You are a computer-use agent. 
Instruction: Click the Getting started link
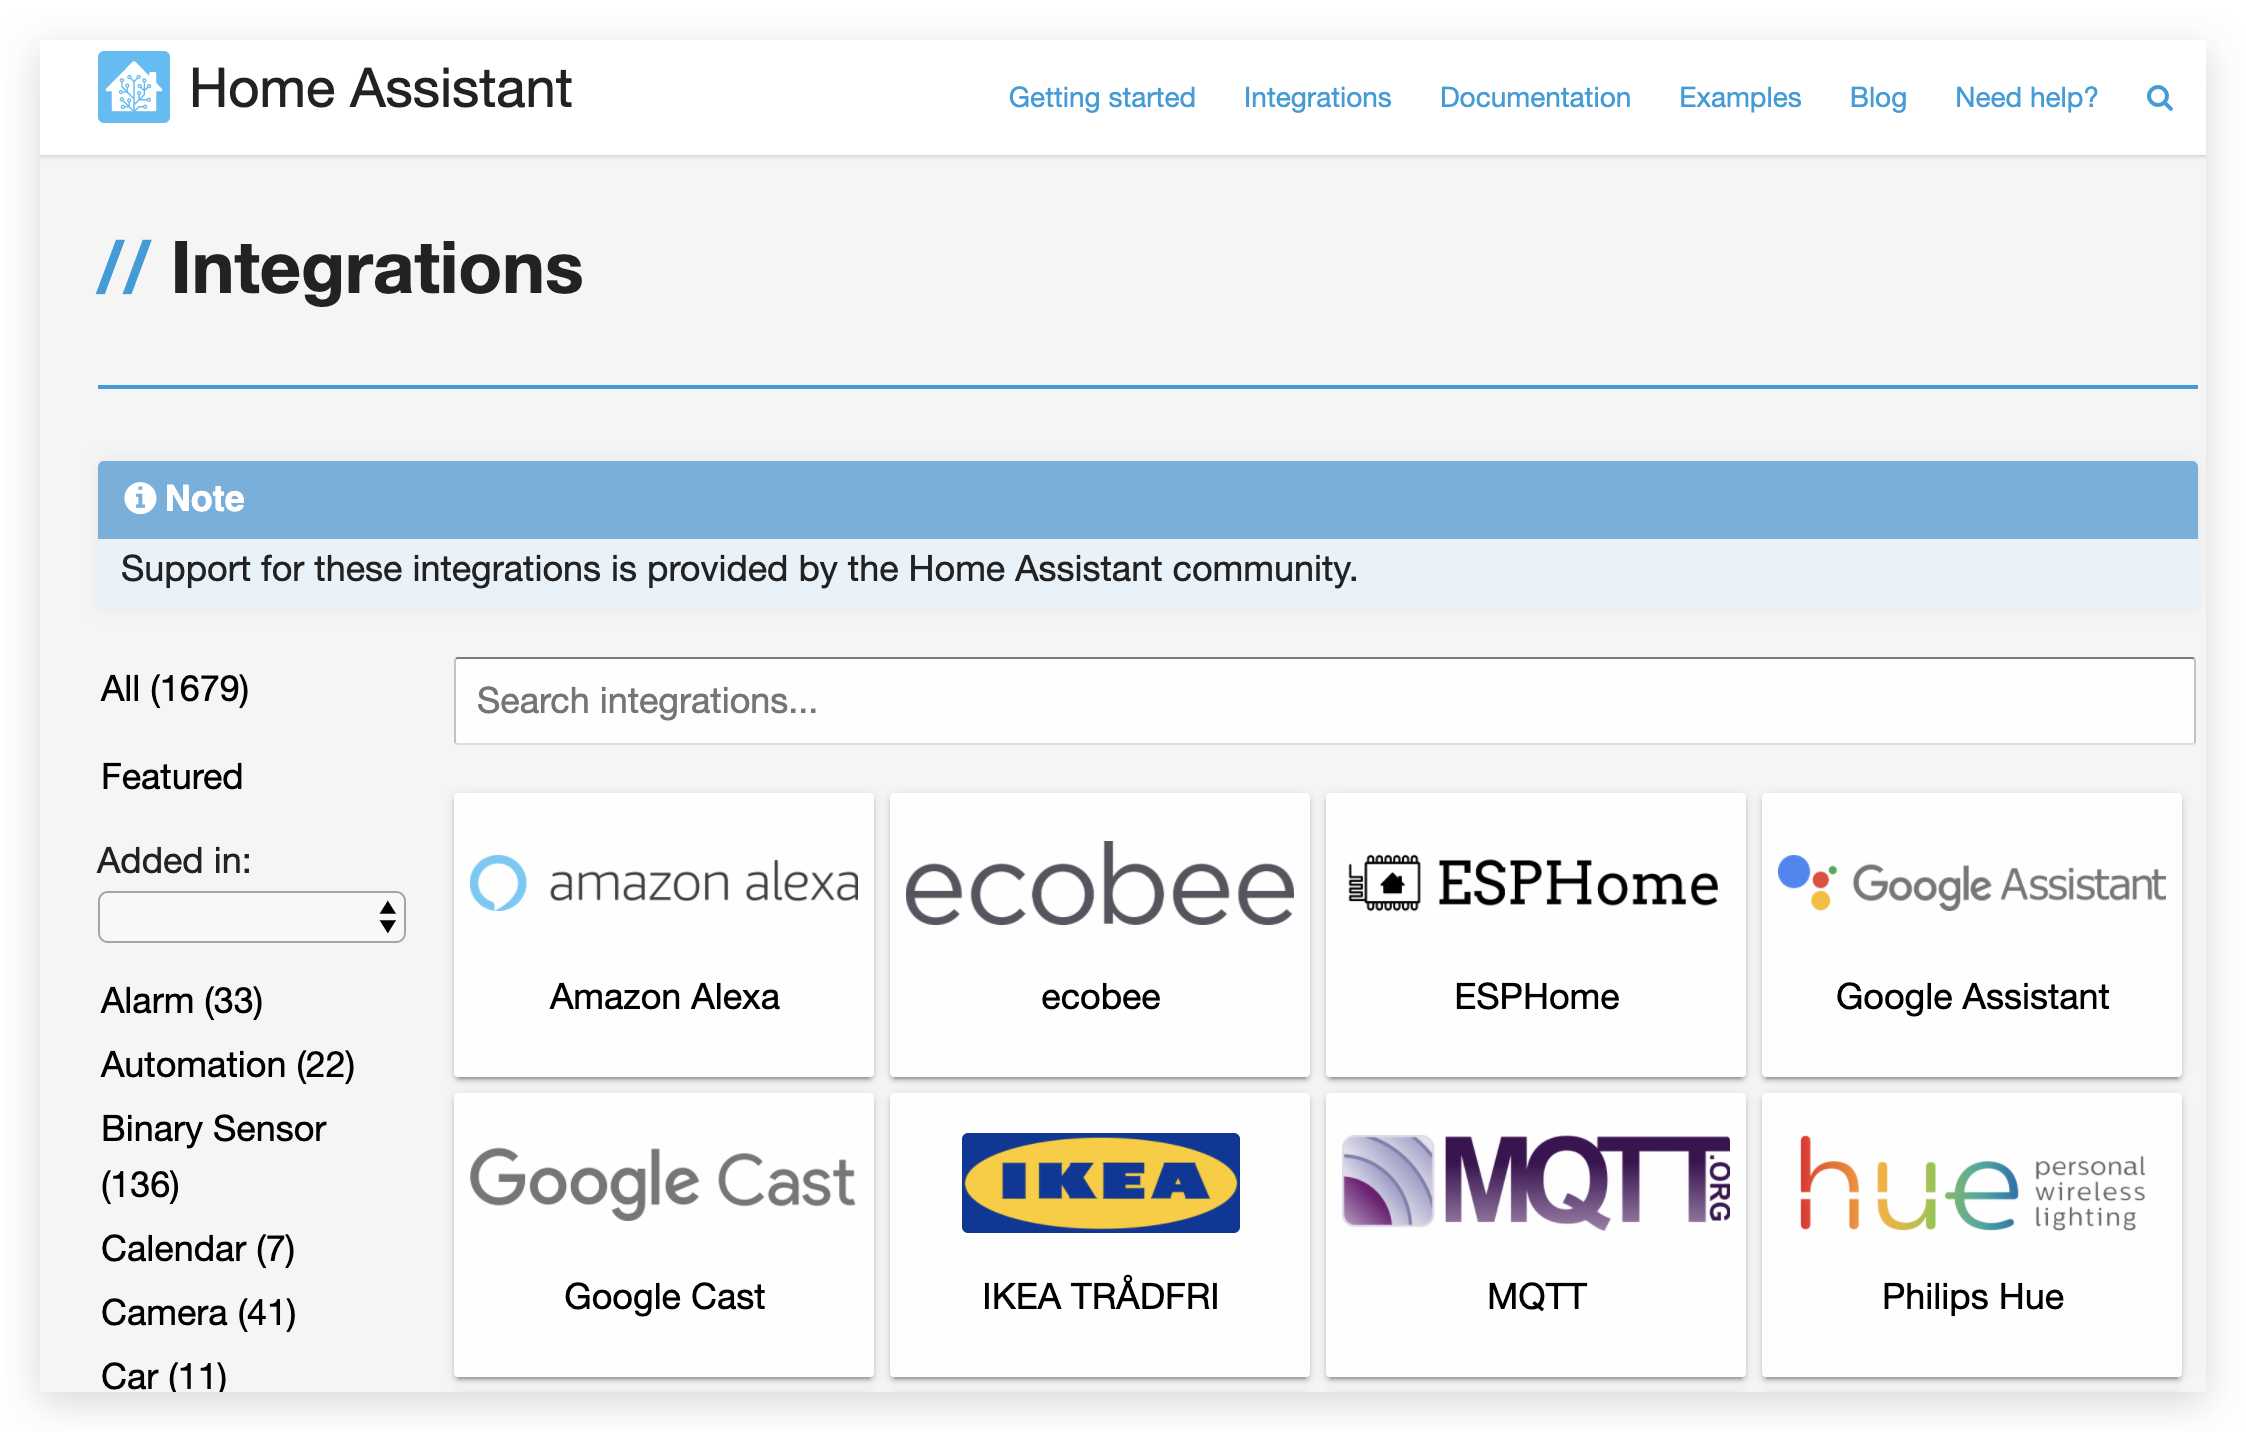[1101, 97]
